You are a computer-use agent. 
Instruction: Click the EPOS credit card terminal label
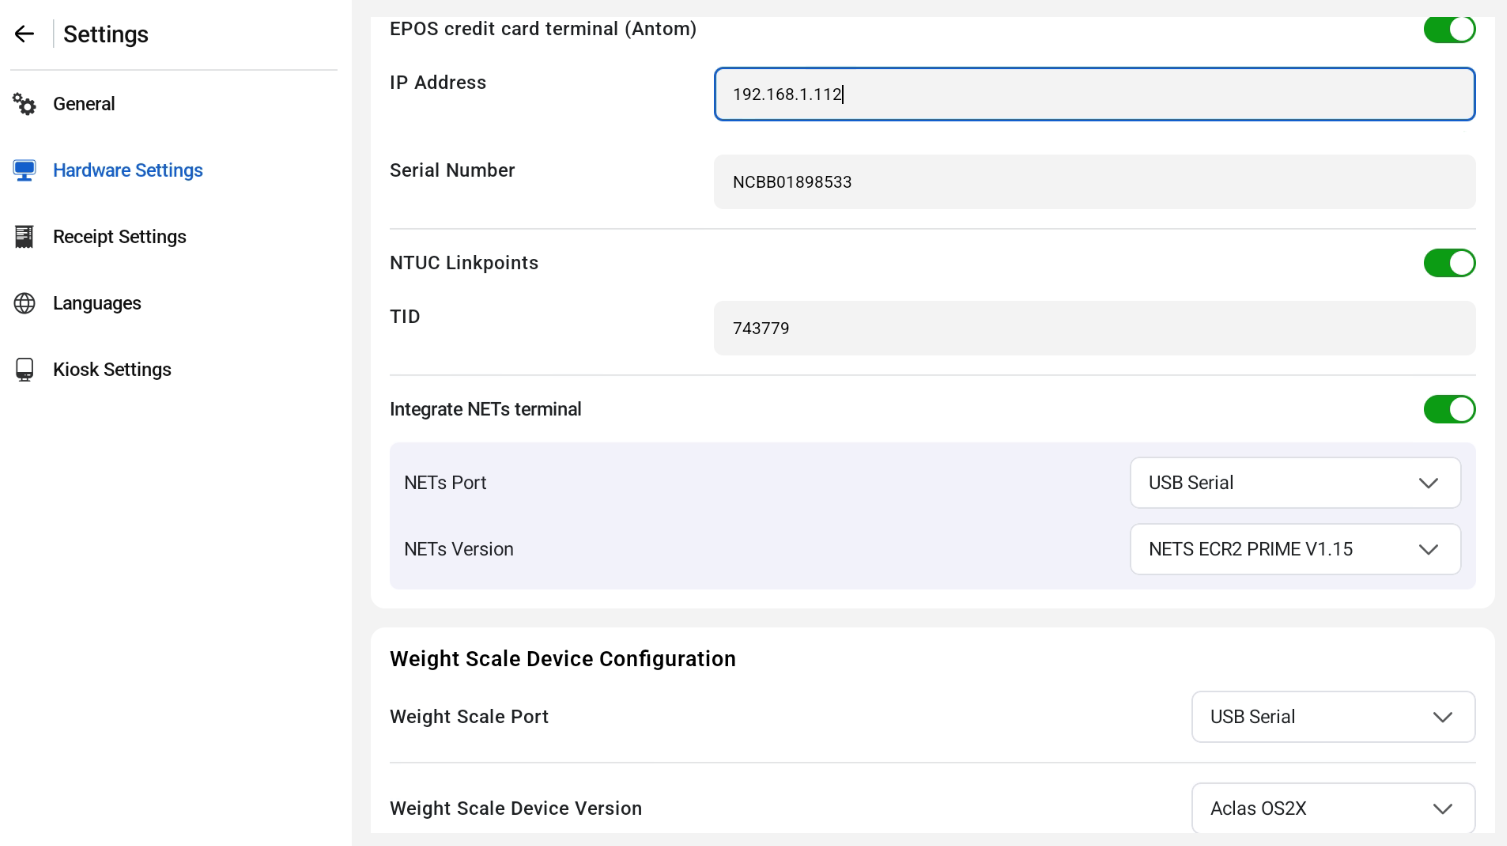(543, 29)
